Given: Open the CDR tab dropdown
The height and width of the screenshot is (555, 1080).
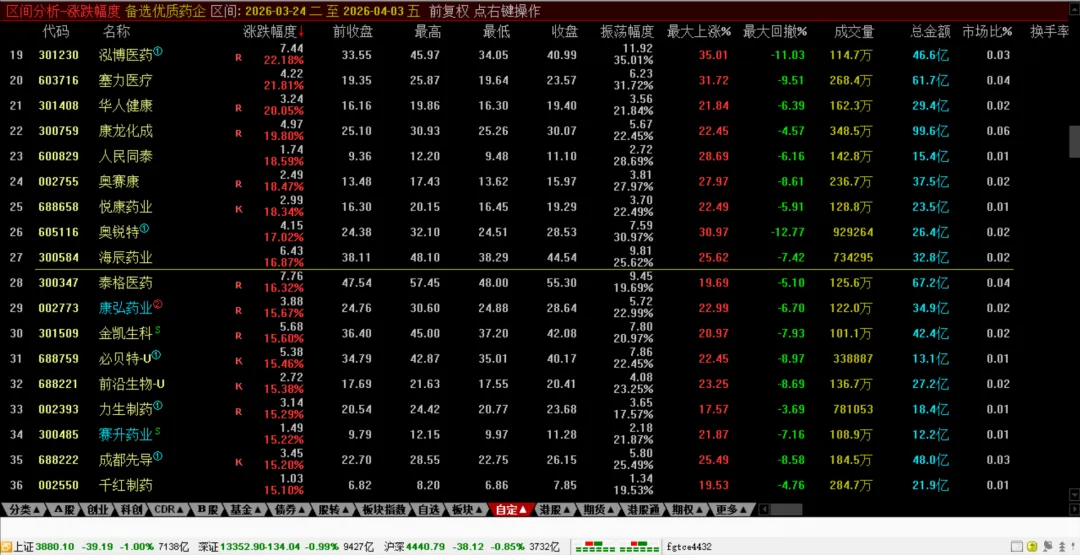Looking at the screenshot, I should [x=168, y=510].
